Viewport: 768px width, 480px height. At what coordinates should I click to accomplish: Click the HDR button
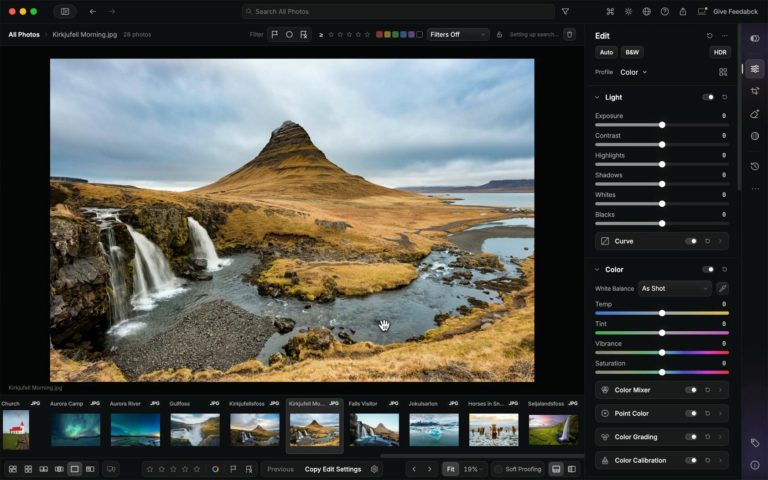pos(720,52)
